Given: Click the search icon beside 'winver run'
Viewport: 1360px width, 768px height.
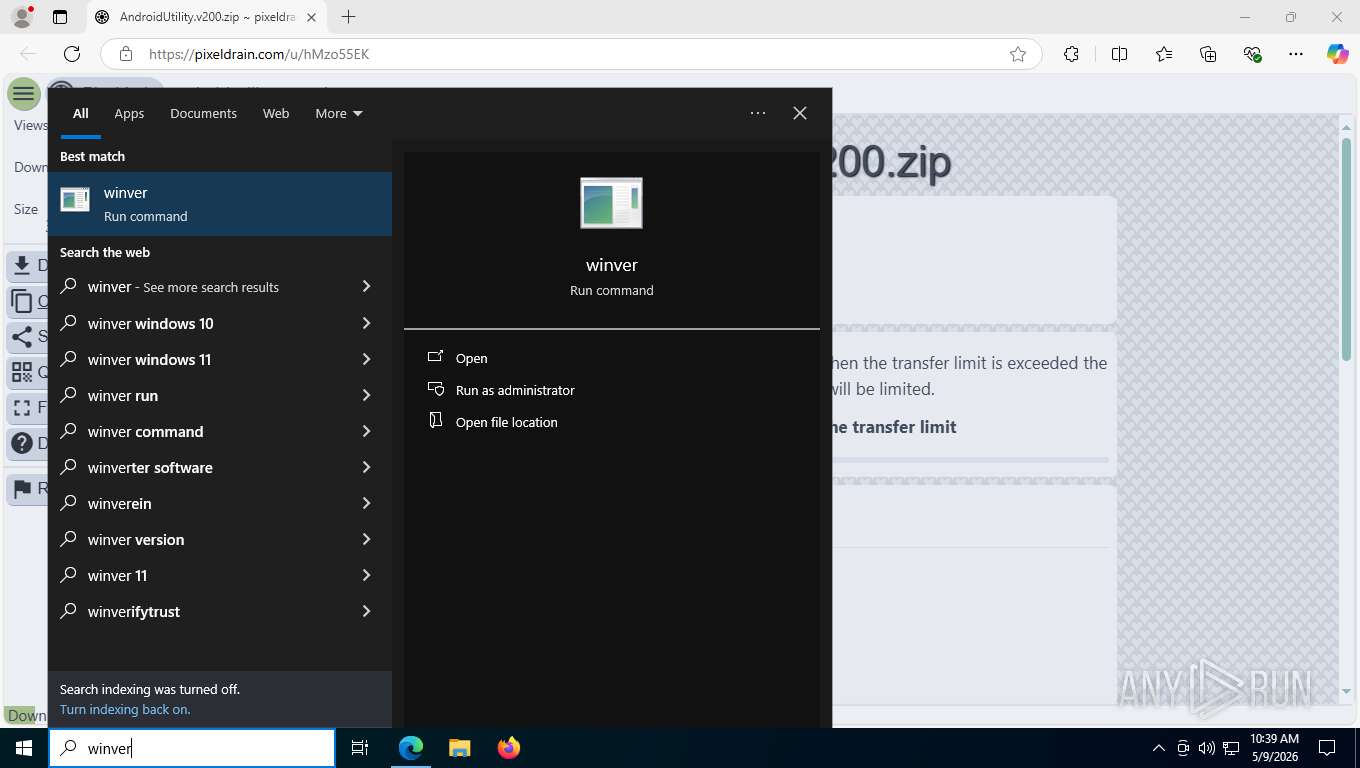Looking at the screenshot, I should [68, 395].
